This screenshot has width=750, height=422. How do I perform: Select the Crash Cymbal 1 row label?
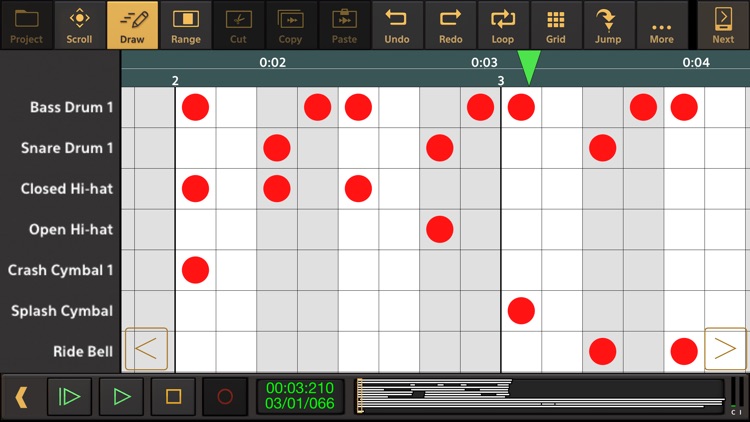pos(61,270)
